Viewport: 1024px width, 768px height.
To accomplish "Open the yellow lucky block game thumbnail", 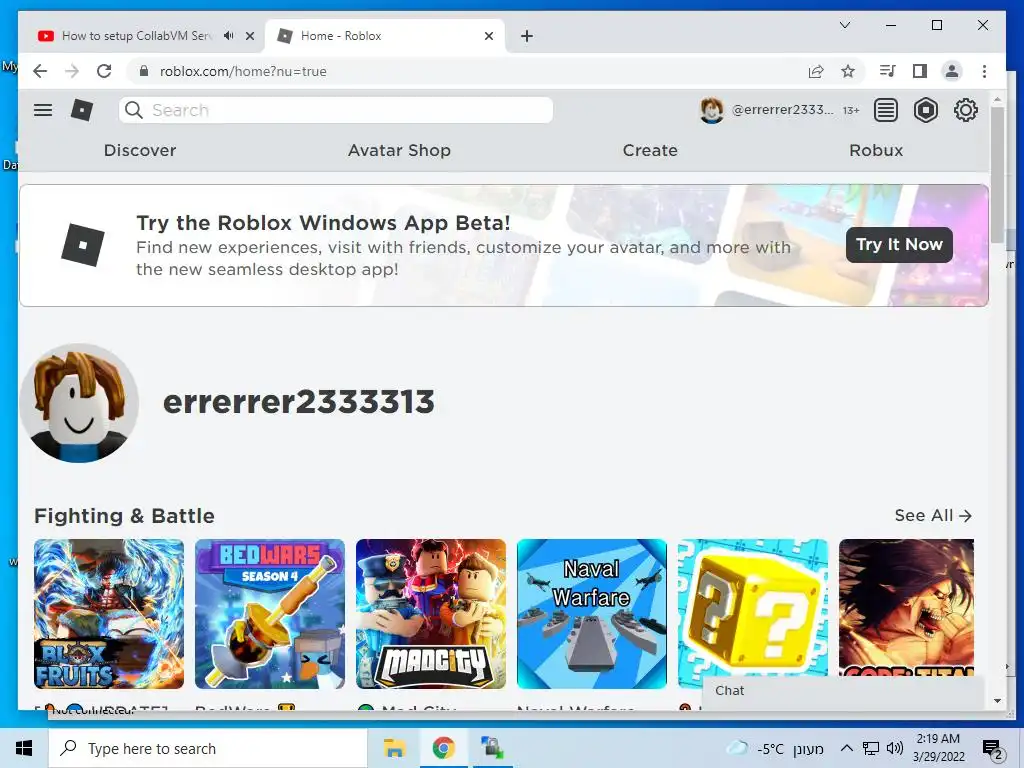I will (753, 607).
